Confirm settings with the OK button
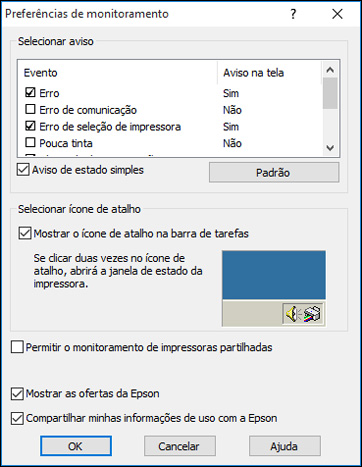Image resolution: width=362 pixels, height=467 pixels. 76,446
